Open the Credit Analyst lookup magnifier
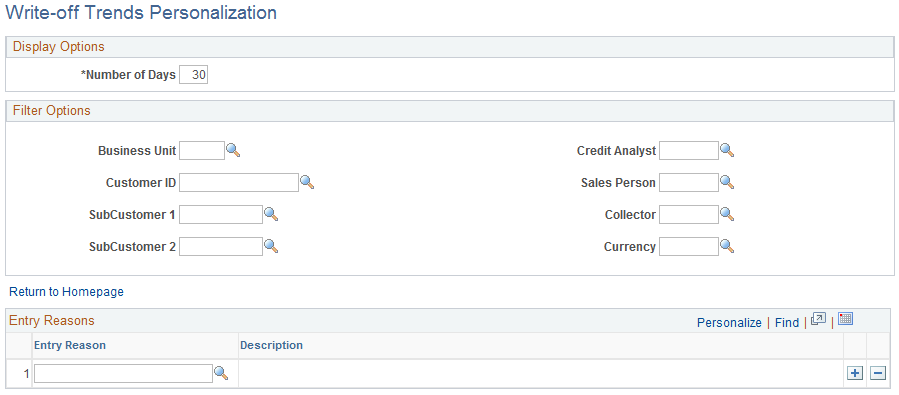The image size is (899, 395). tap(727, 150)
